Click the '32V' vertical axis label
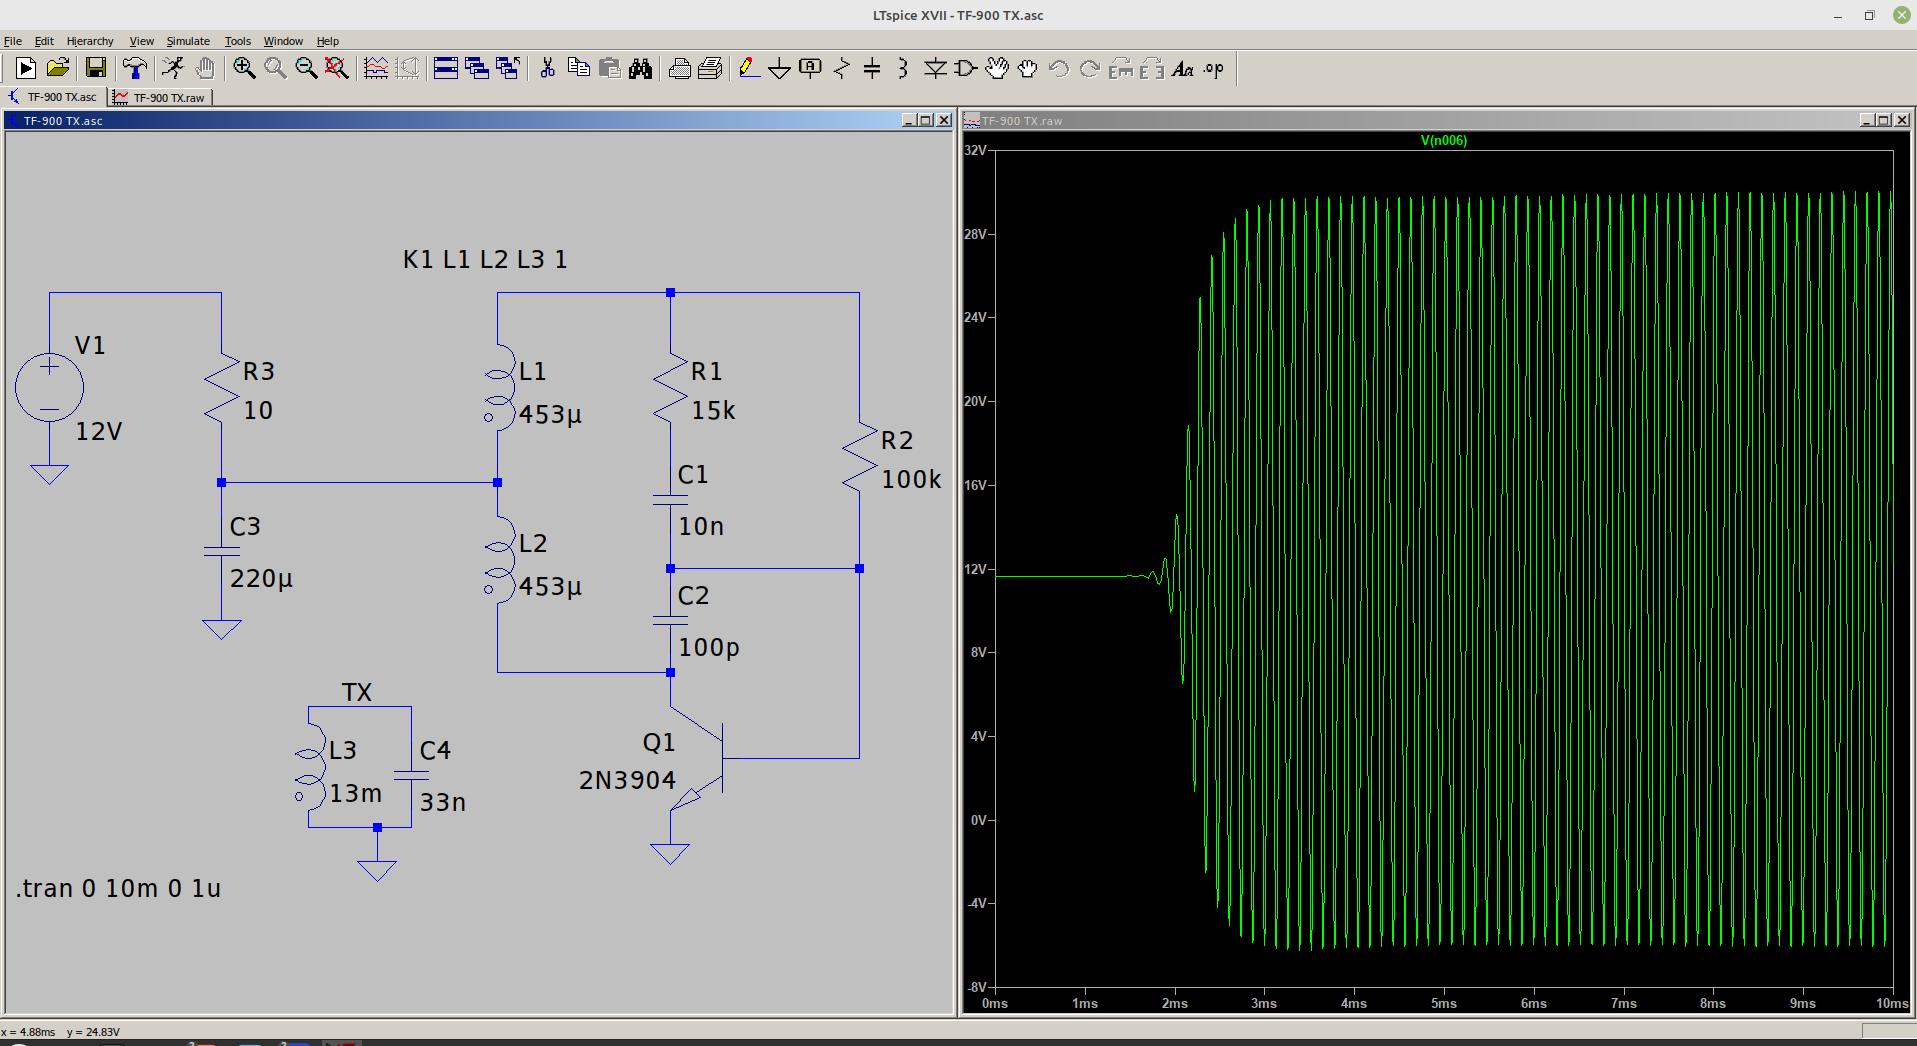The width and height of the screenshot is (1917, 1046). pyautogui.click(x=975, y=150)
